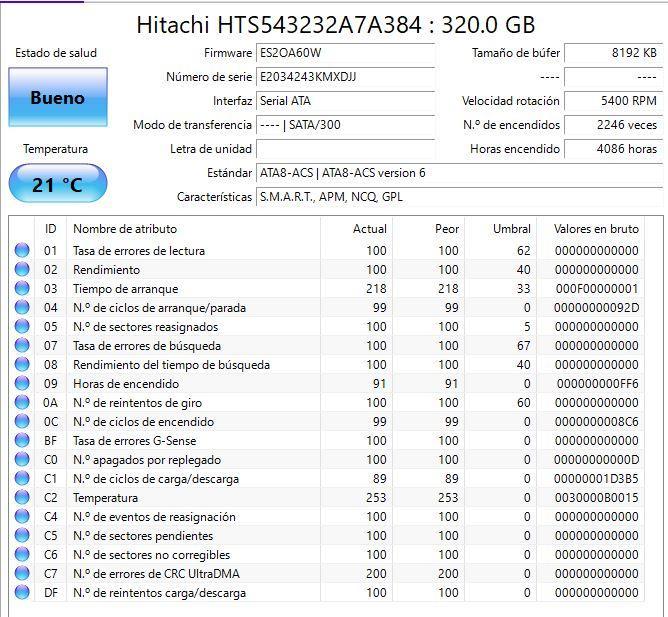
Task: Click raw value 0000000092D
Action: pyautogui.click(x=596, y=308)
